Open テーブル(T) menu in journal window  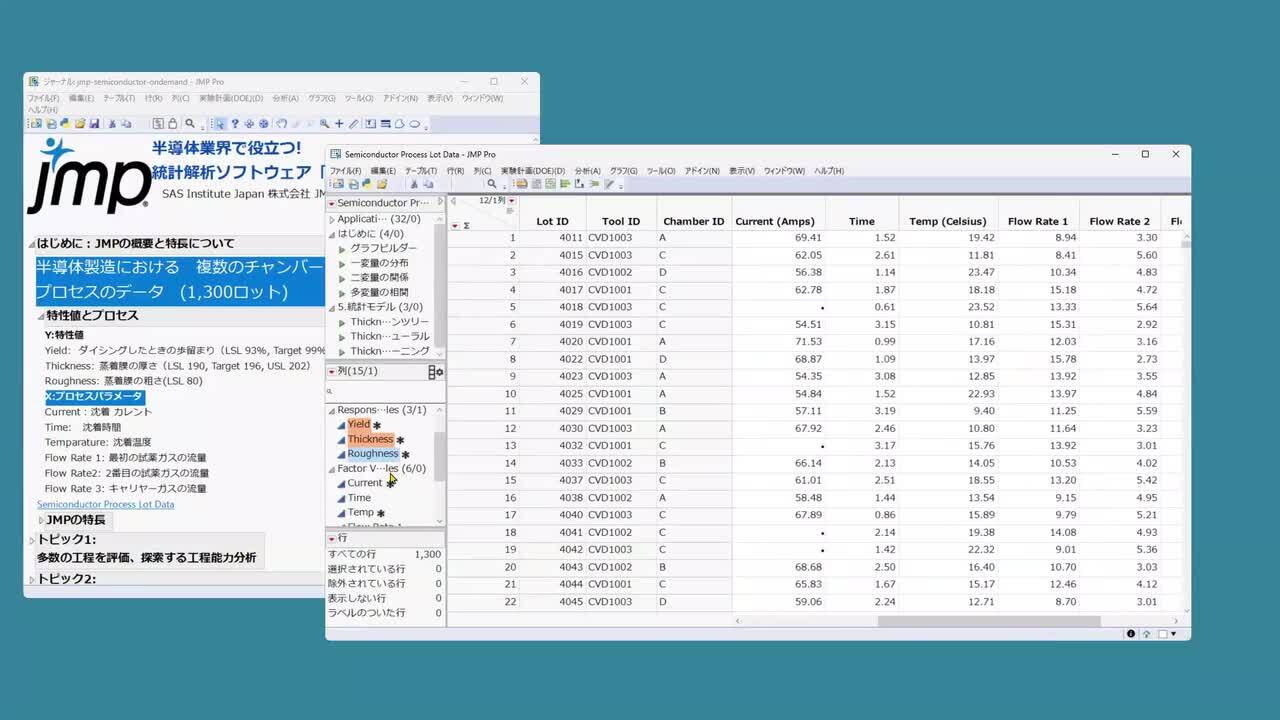tap(118, 99)
